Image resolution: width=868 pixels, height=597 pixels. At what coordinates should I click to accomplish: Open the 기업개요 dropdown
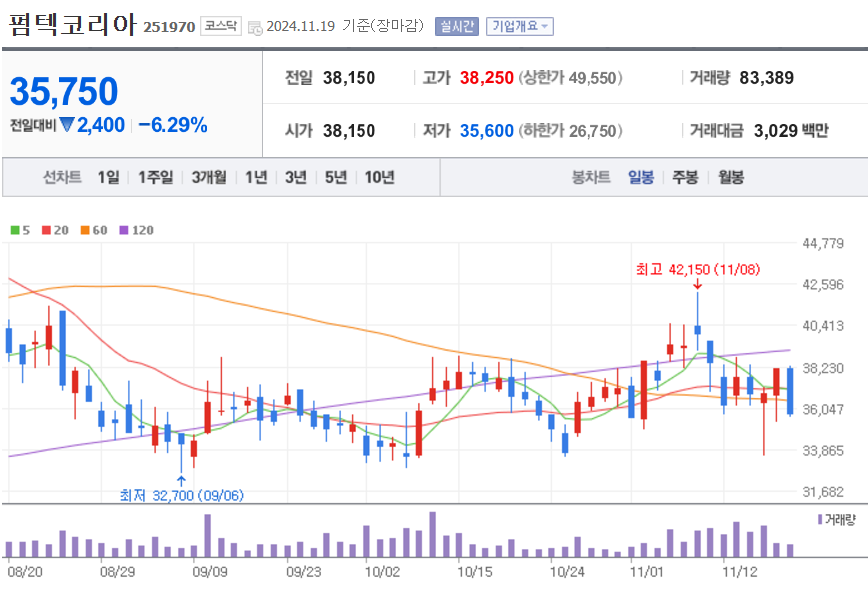520,27
